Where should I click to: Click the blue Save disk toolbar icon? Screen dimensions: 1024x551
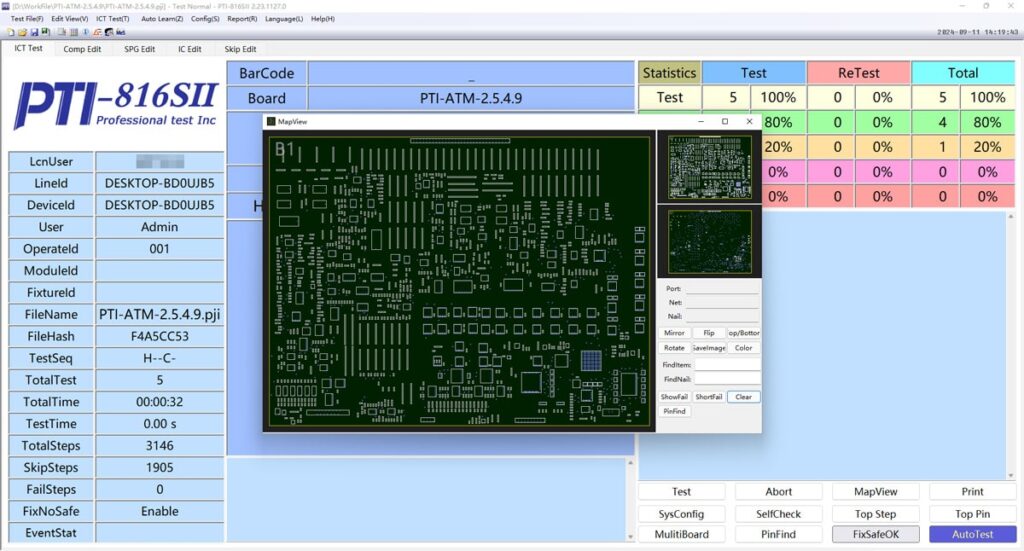[x=33, y=32]
